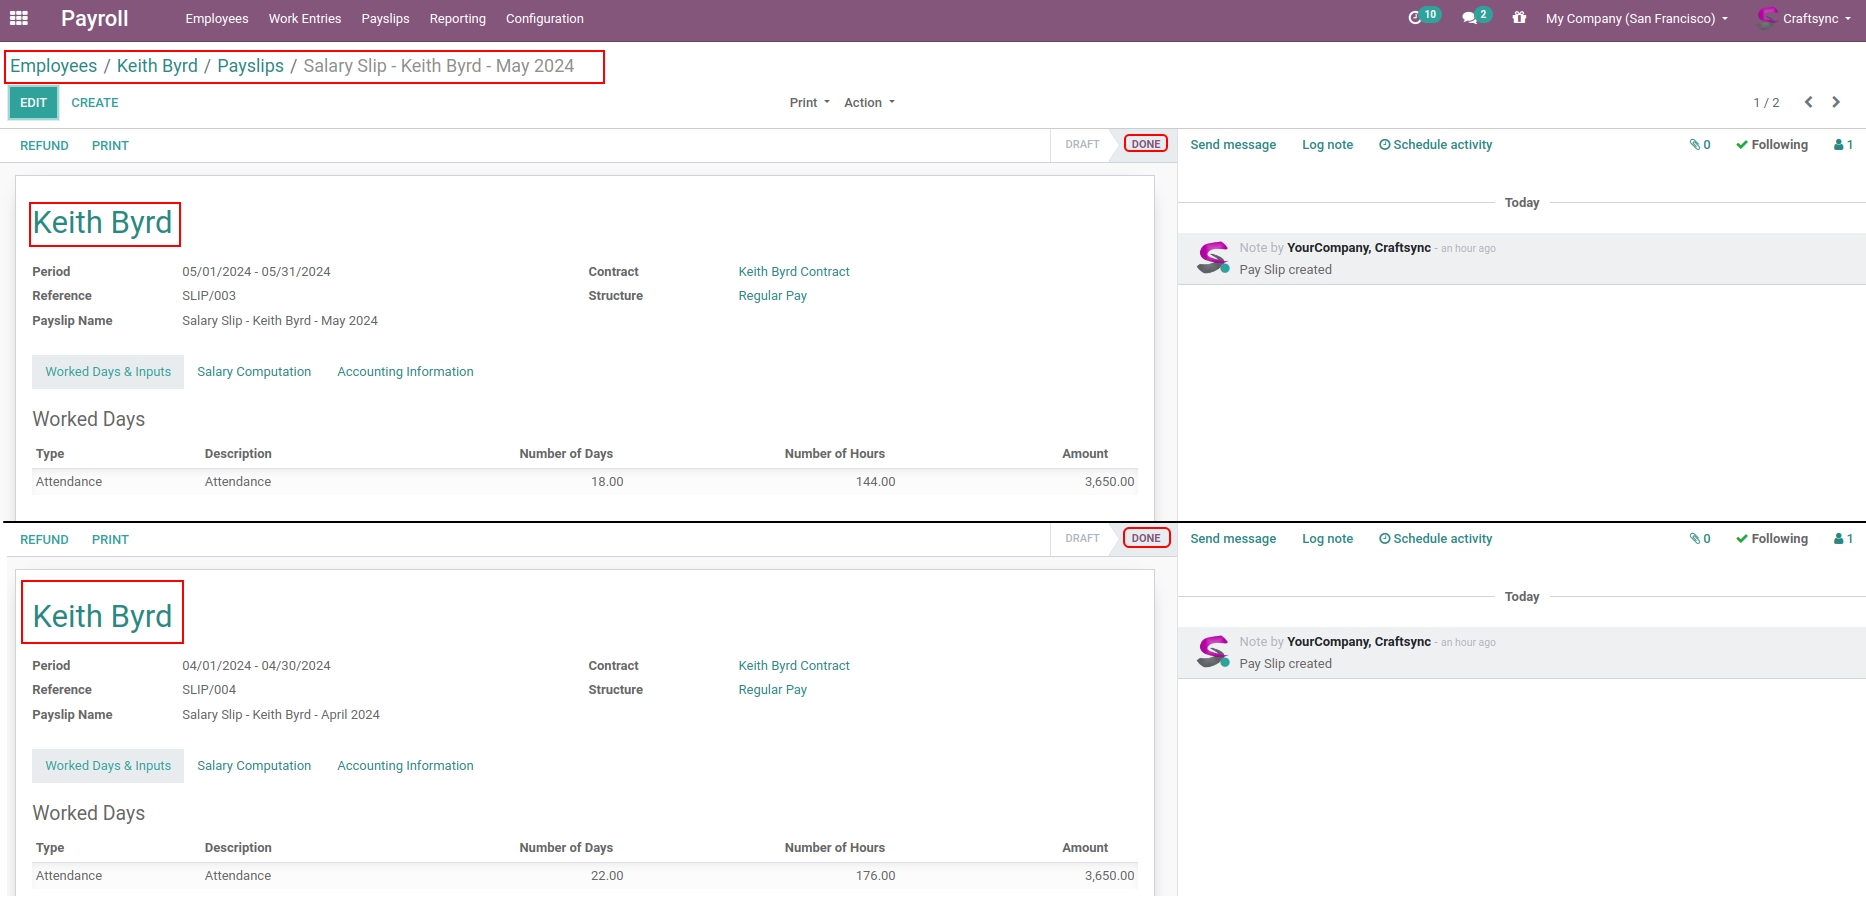Click the gift icon in top bar
1866x902 pixels.
(x=1519, y=18)
